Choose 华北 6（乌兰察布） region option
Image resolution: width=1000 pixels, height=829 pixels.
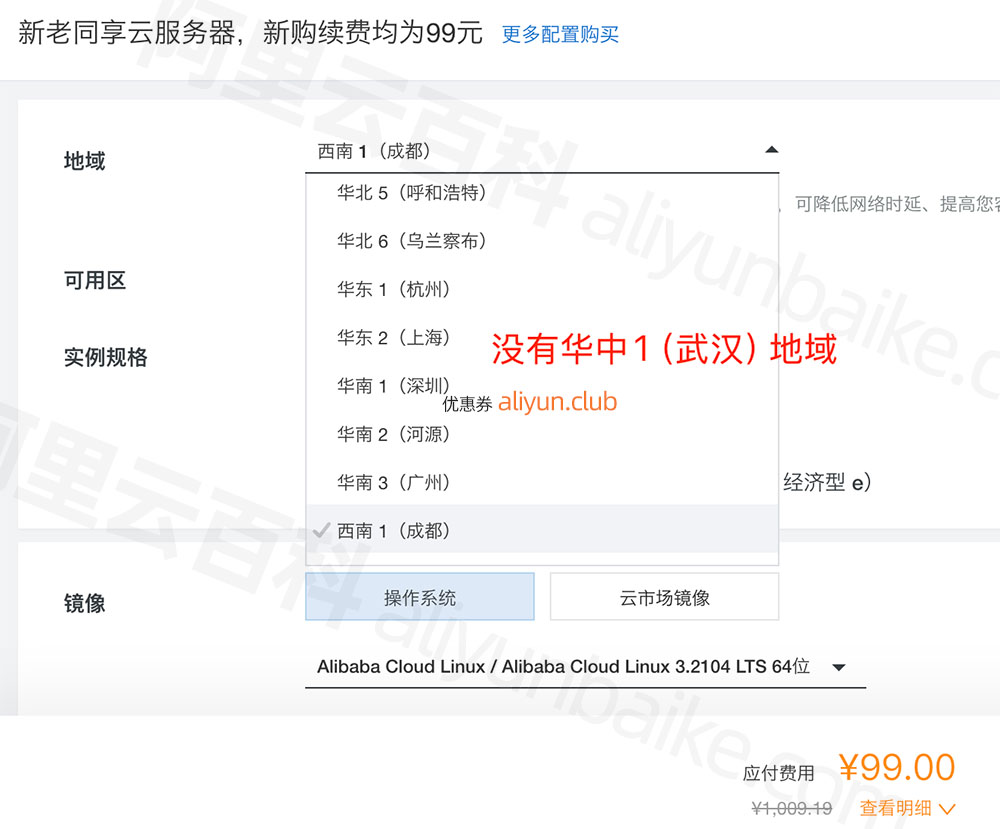412,241
